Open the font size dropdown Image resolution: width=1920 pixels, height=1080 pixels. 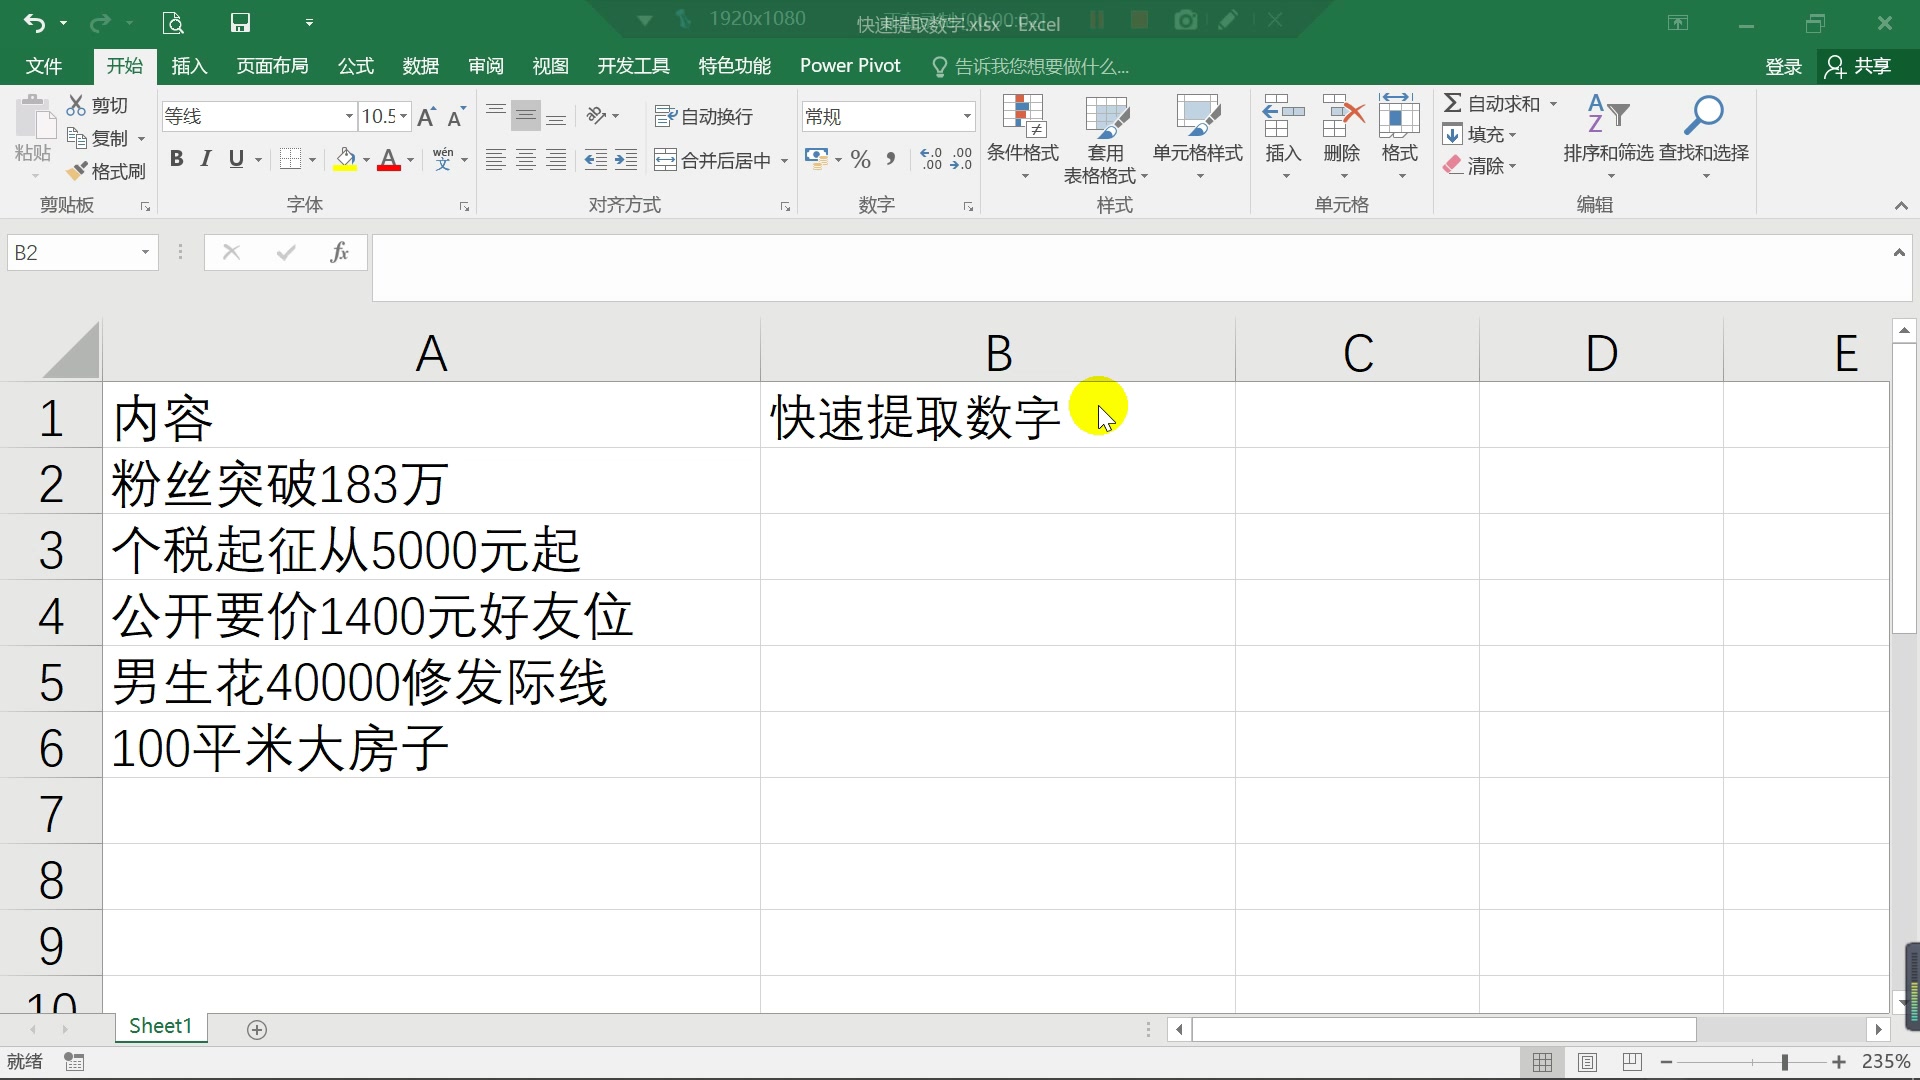coord(403,117)
